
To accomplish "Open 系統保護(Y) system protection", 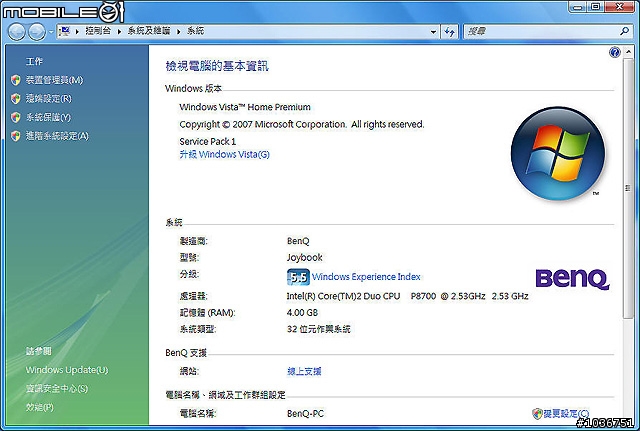I will (48, 118).
